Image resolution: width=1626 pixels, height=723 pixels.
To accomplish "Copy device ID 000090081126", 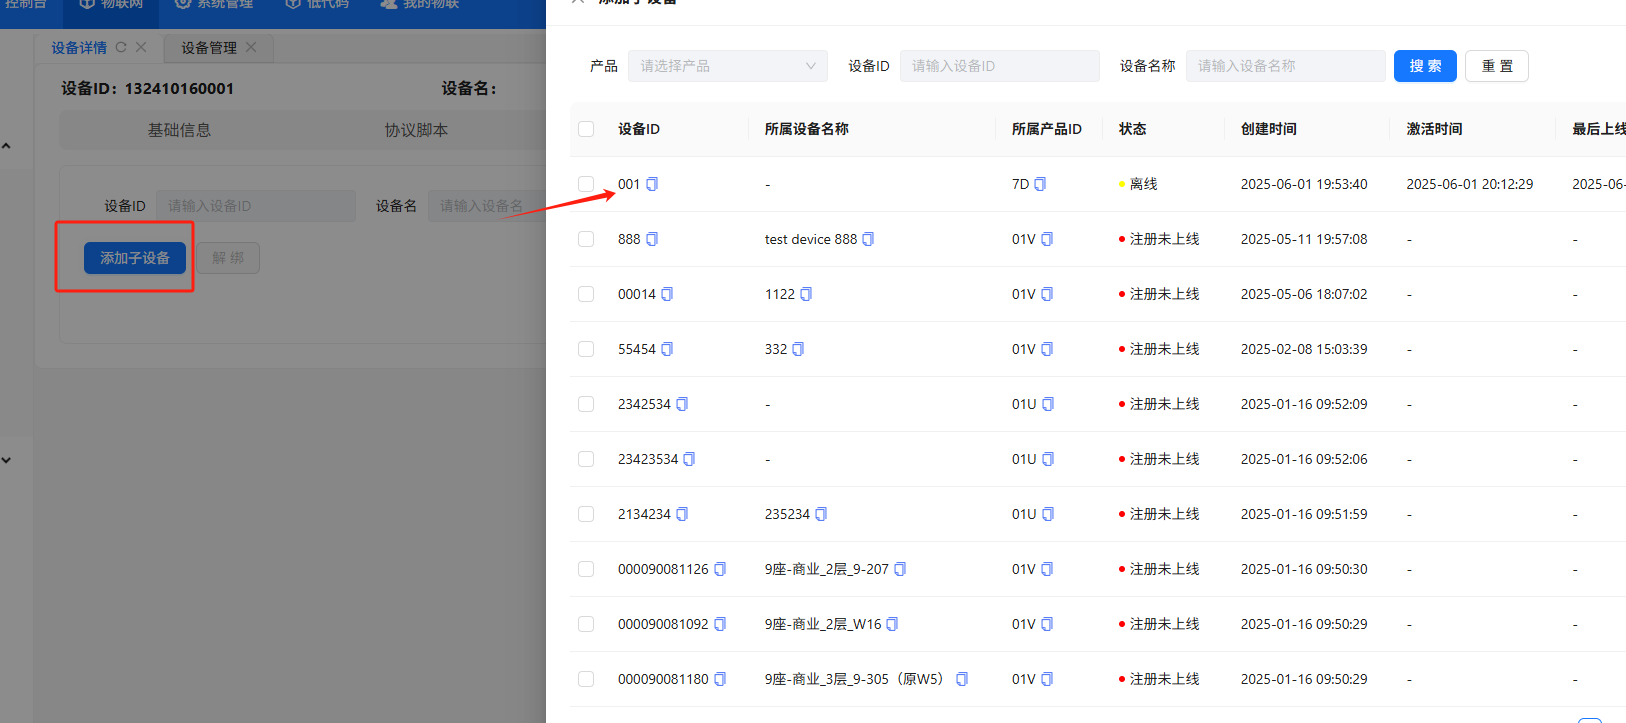I will click(720, 569).
